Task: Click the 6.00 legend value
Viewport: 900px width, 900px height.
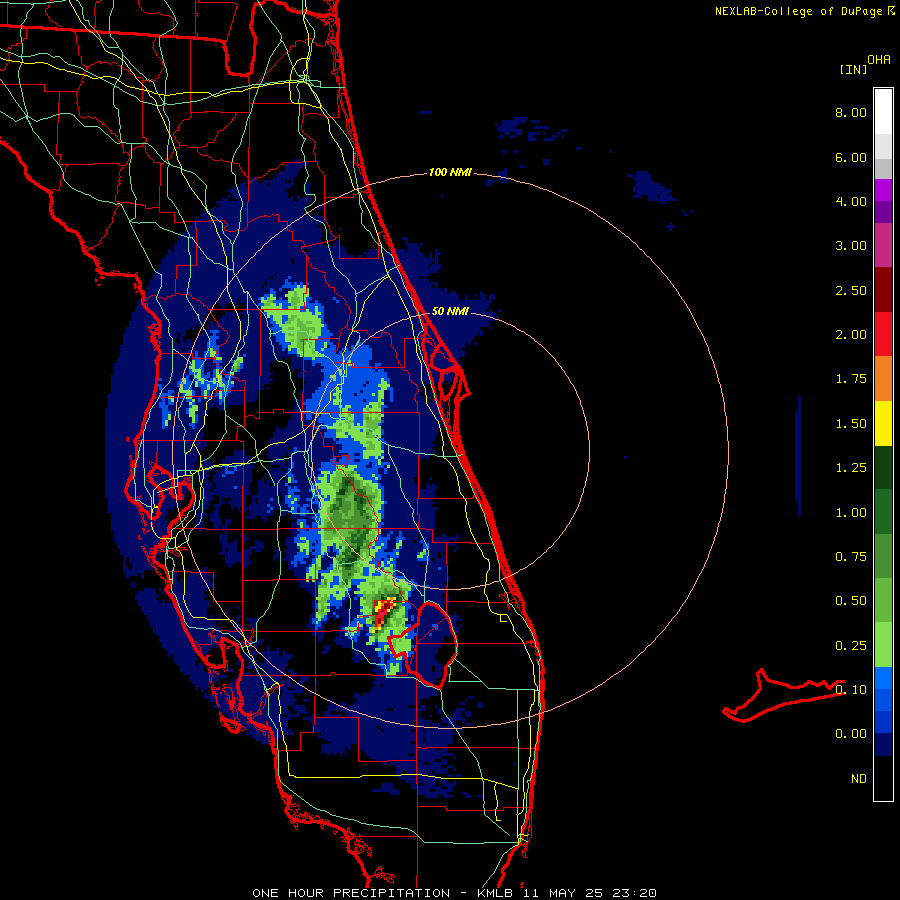Action: point(851,157)
